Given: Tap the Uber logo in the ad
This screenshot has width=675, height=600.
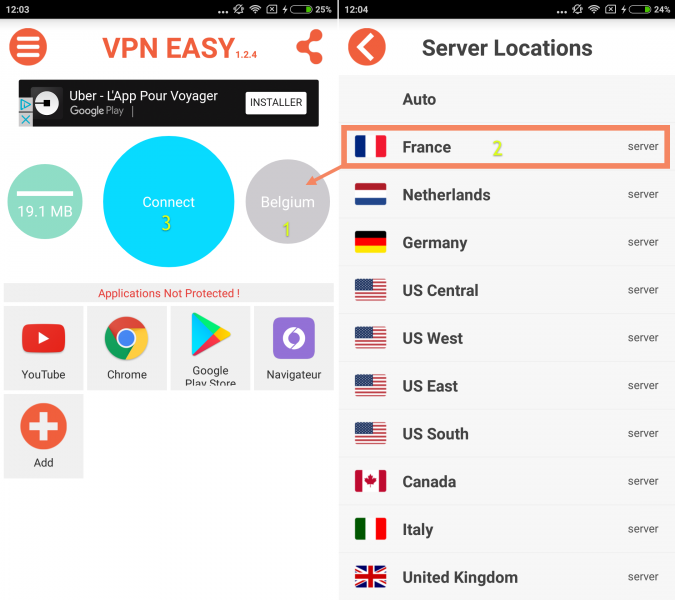Looking at the screenshot, I should [46, 103].
